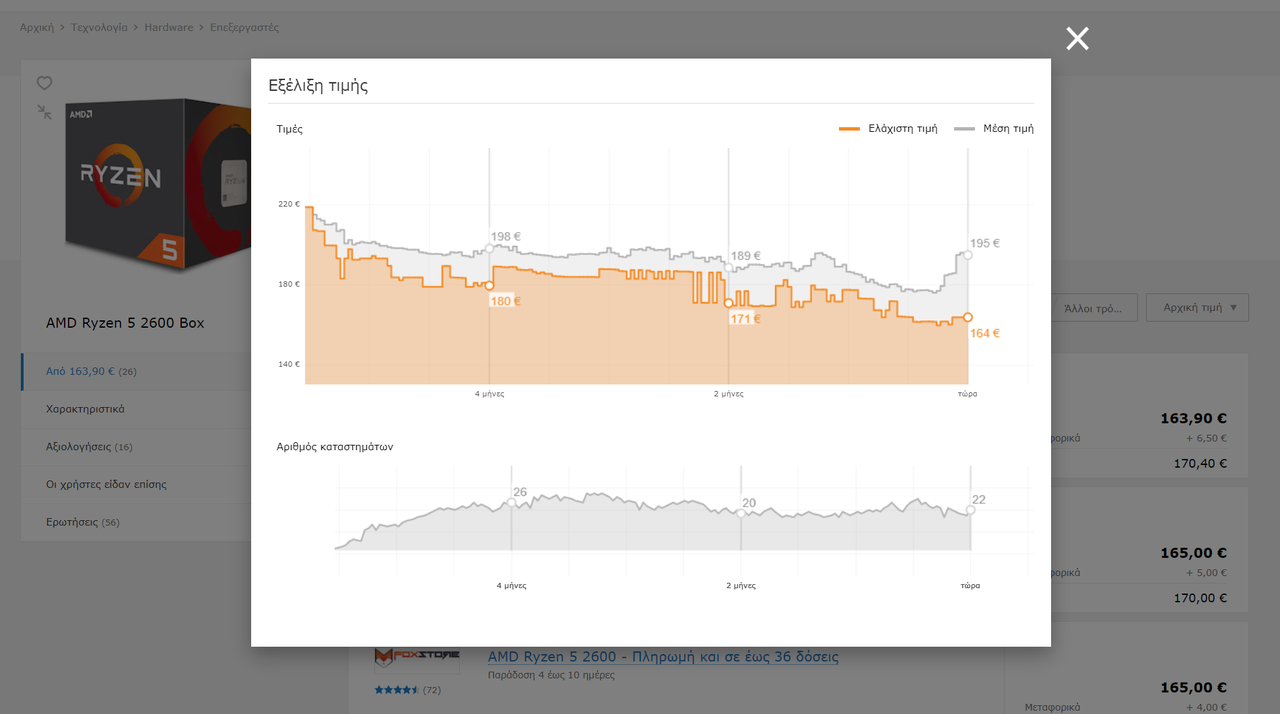Close the price history popup

click(1077, 39)
